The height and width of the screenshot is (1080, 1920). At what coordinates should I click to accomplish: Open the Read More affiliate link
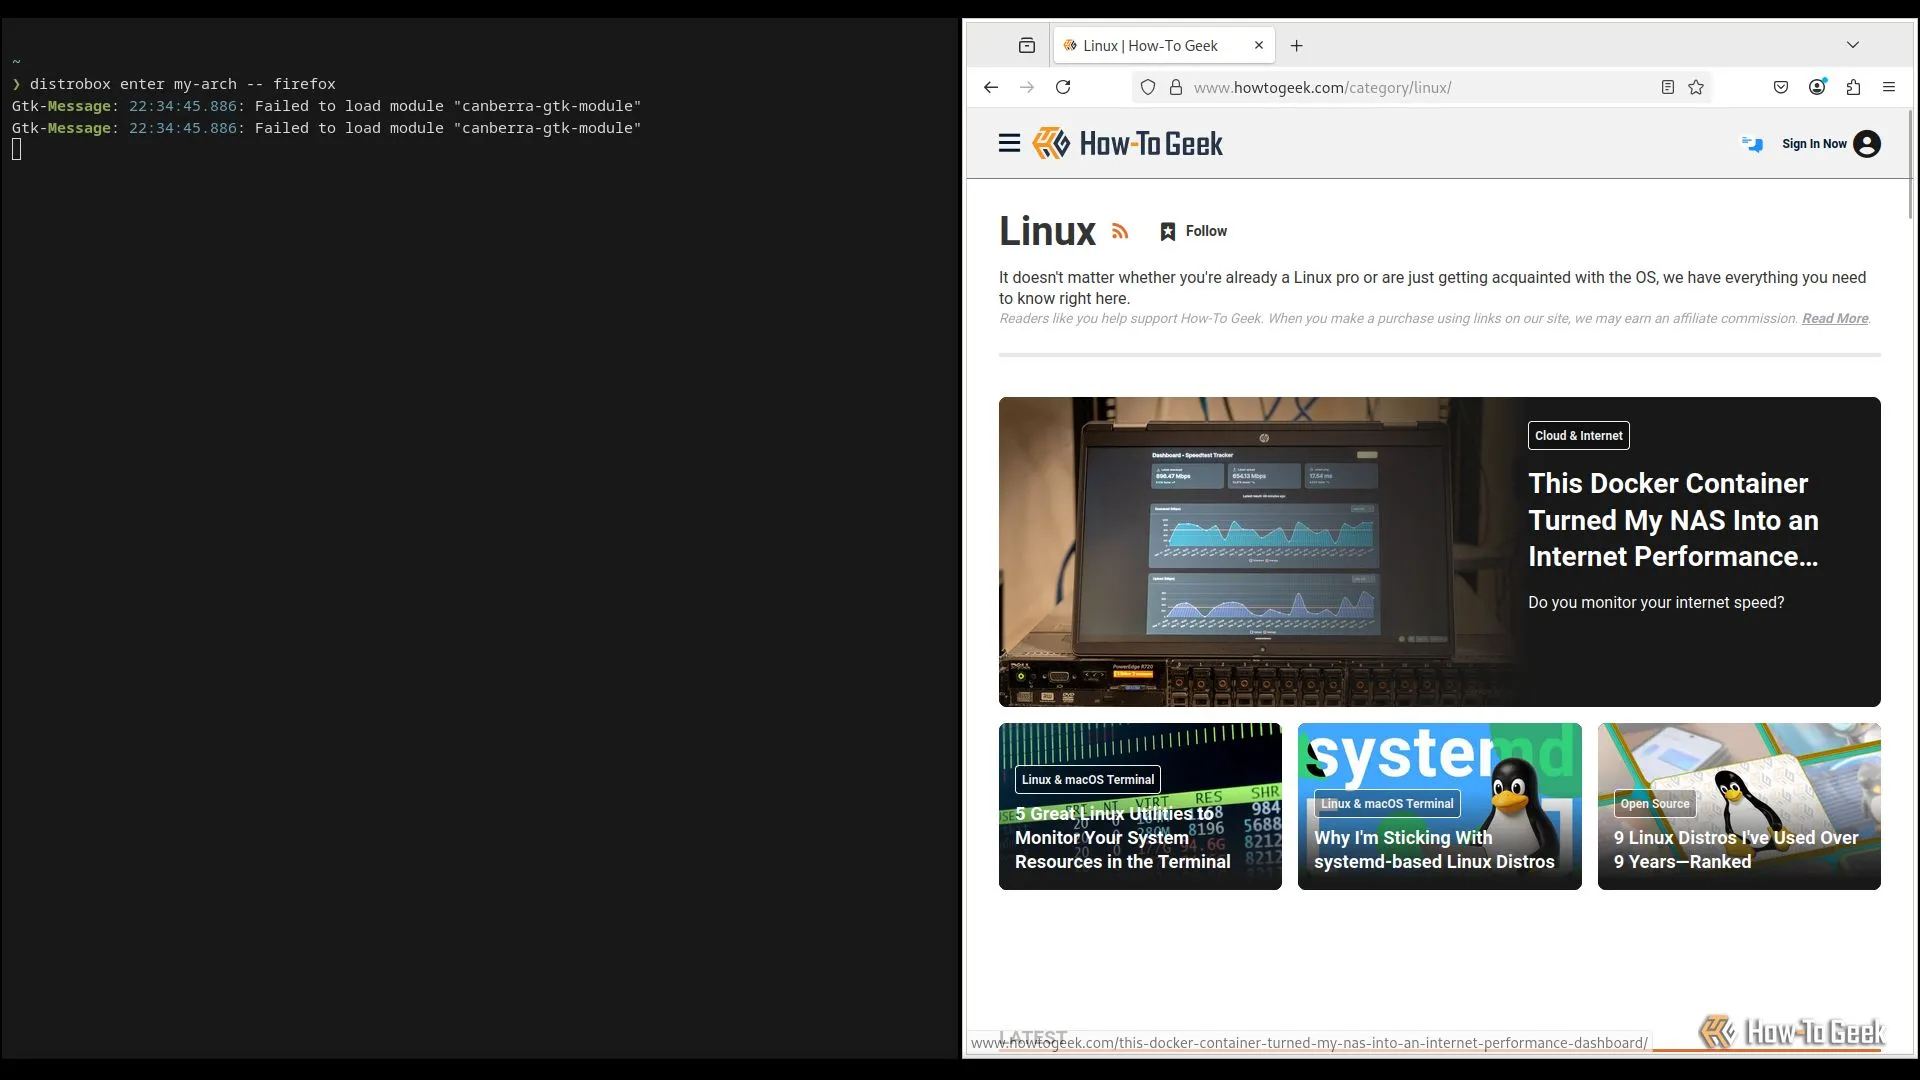pos(1834,318)
